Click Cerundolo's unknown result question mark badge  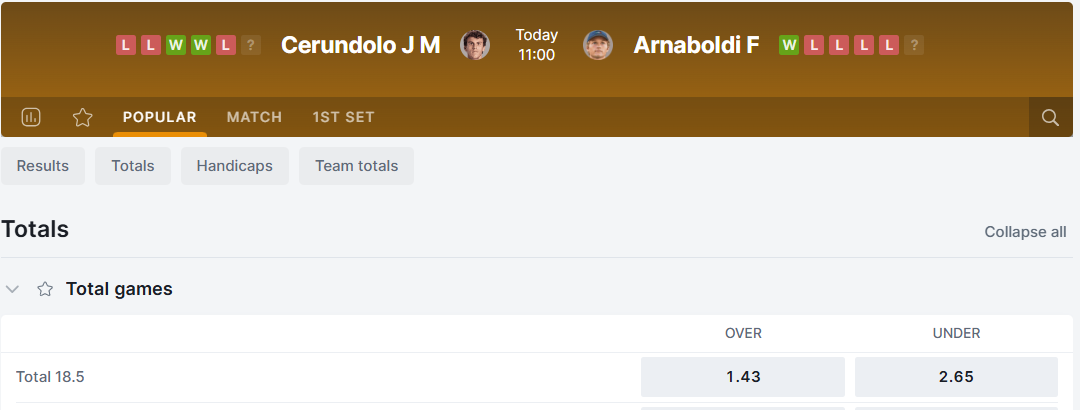point(251,45)
